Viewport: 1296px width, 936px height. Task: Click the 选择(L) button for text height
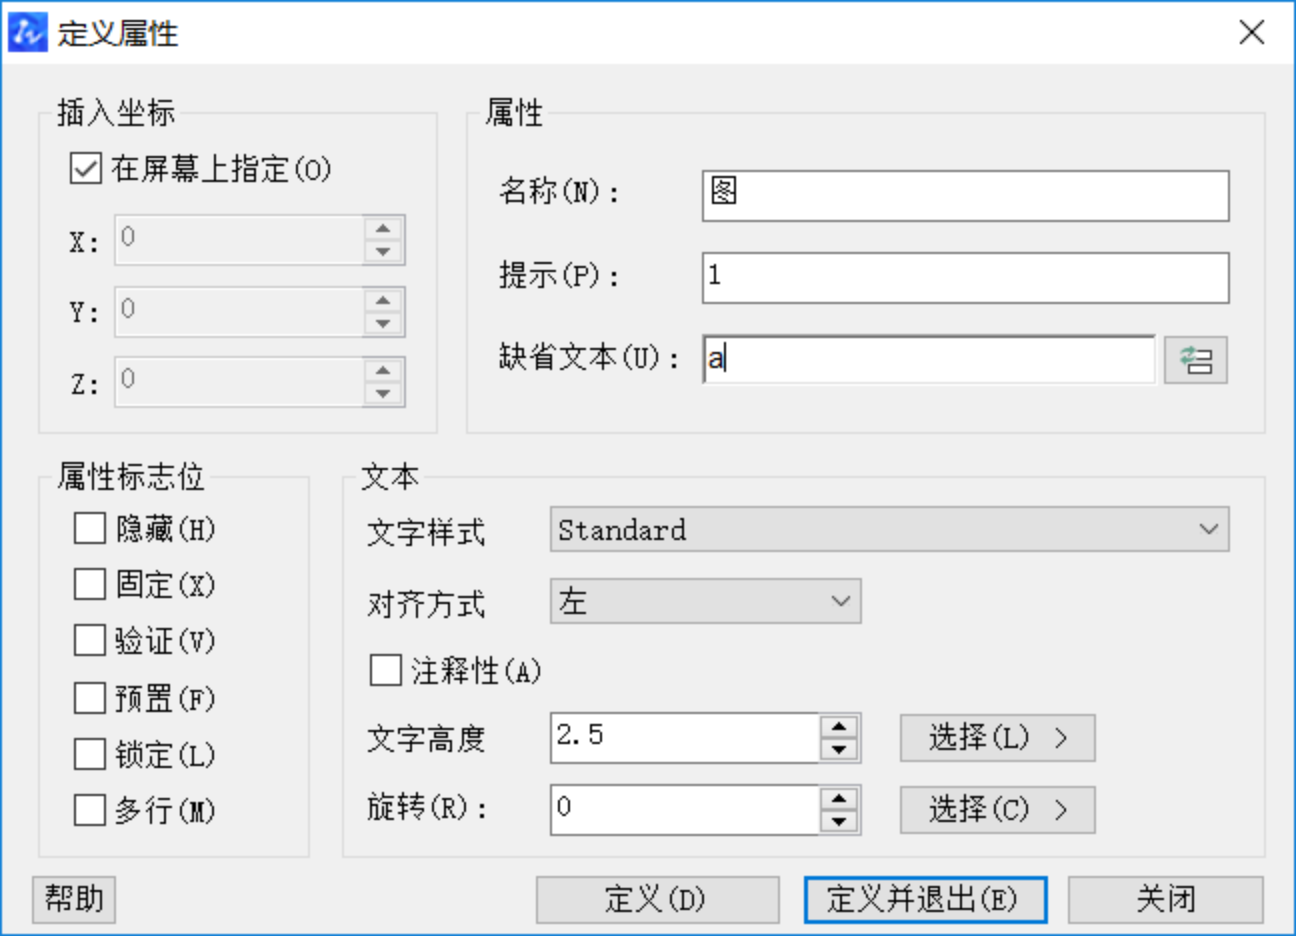tap(997, 738)
